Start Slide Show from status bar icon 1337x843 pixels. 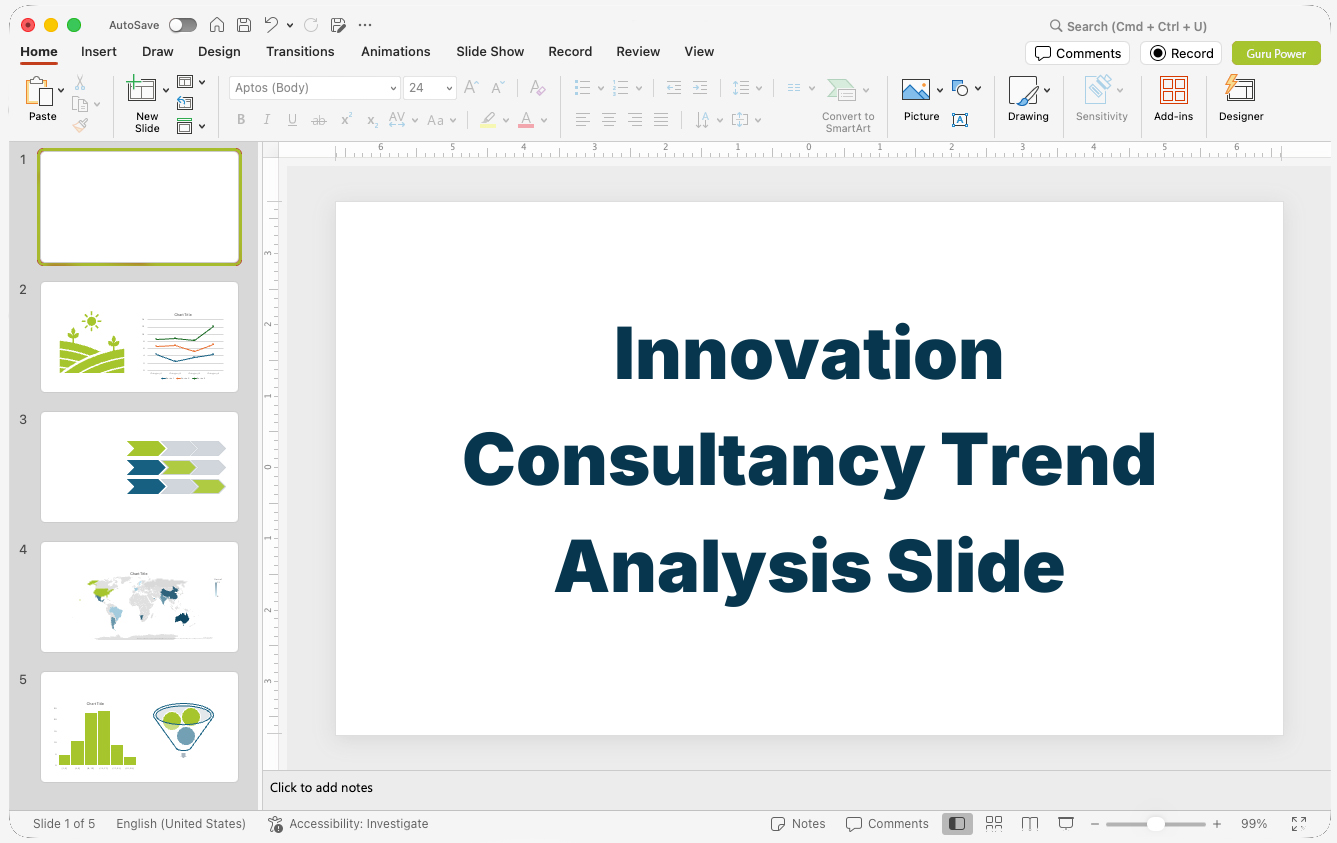click(1066, 824)
